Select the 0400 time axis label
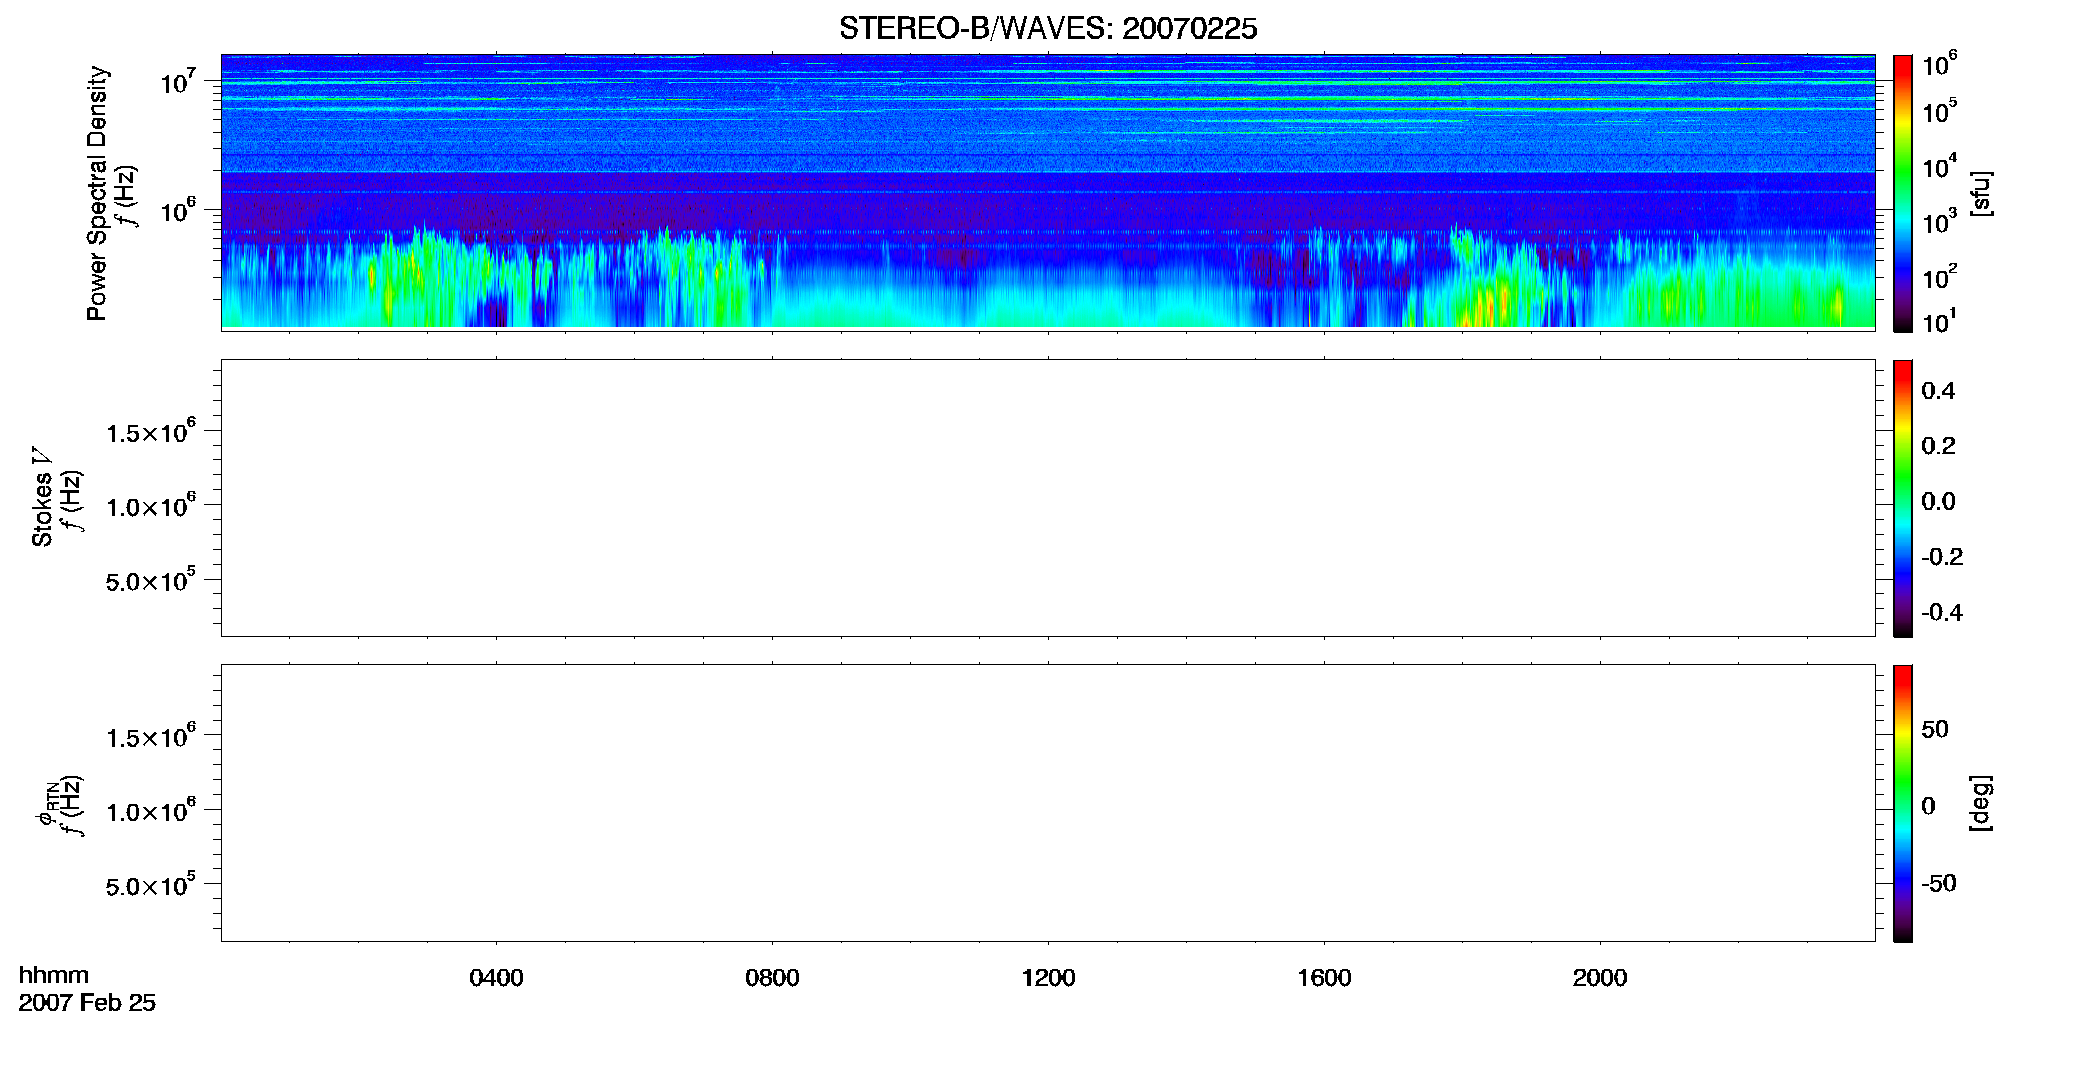Viewport: 2096px width, 1080px height. 496,978
